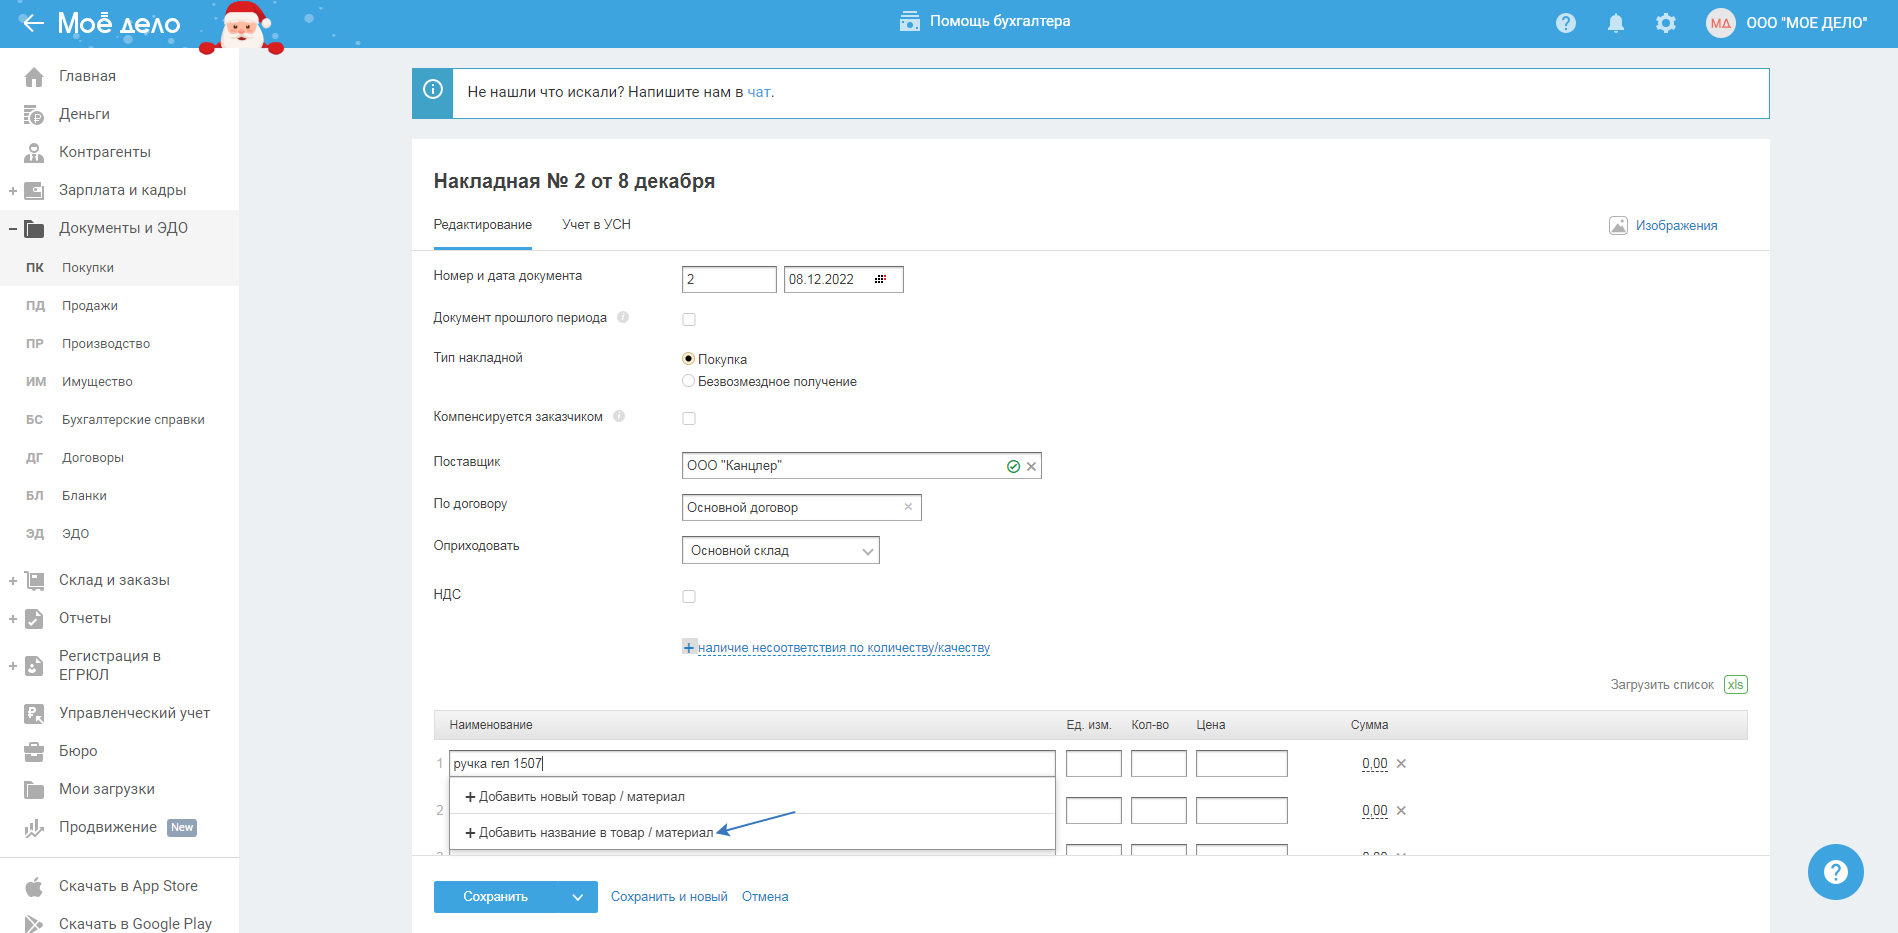Open the floating help chat button
The width and height of the screenshot is (1898, 933).
tap(1836, 872)
